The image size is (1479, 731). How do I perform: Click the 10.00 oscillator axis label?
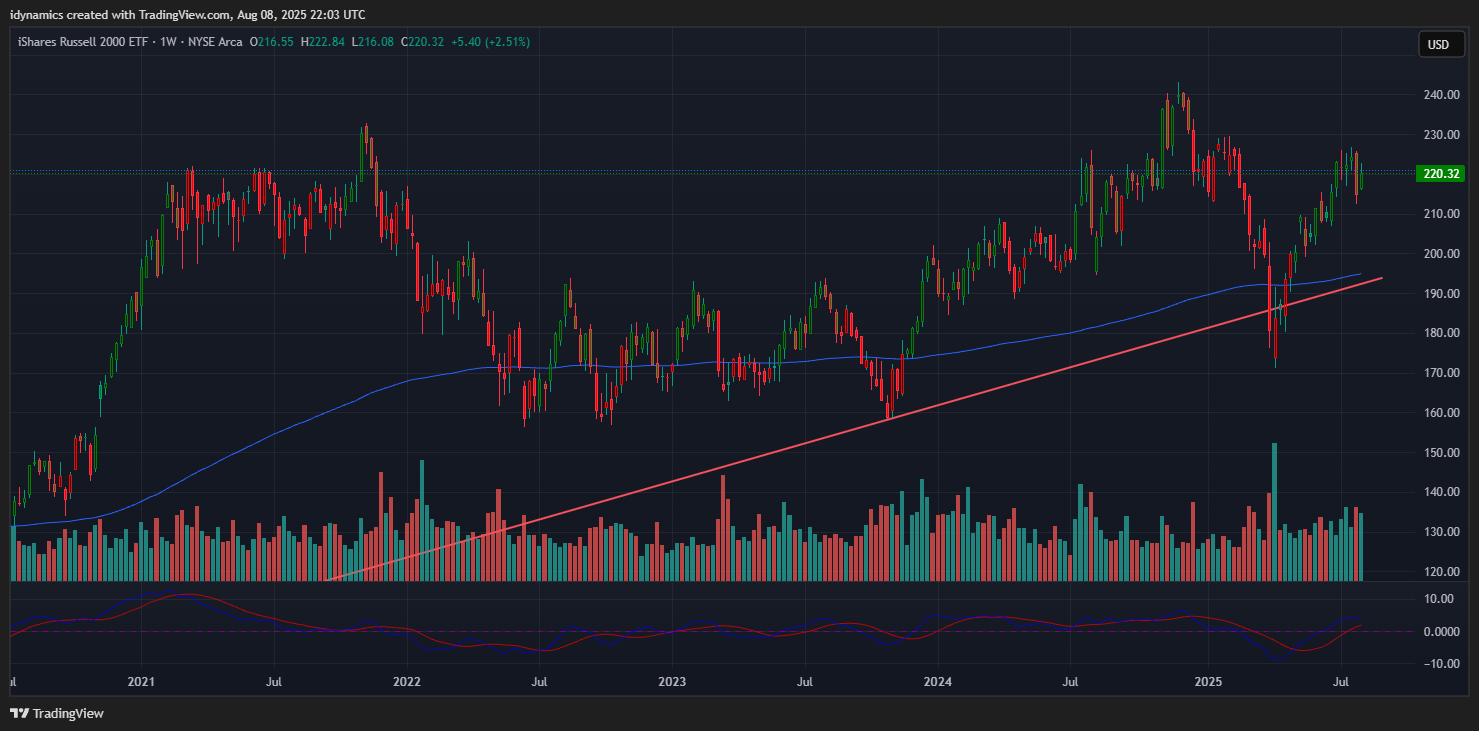click(1440, 599)
